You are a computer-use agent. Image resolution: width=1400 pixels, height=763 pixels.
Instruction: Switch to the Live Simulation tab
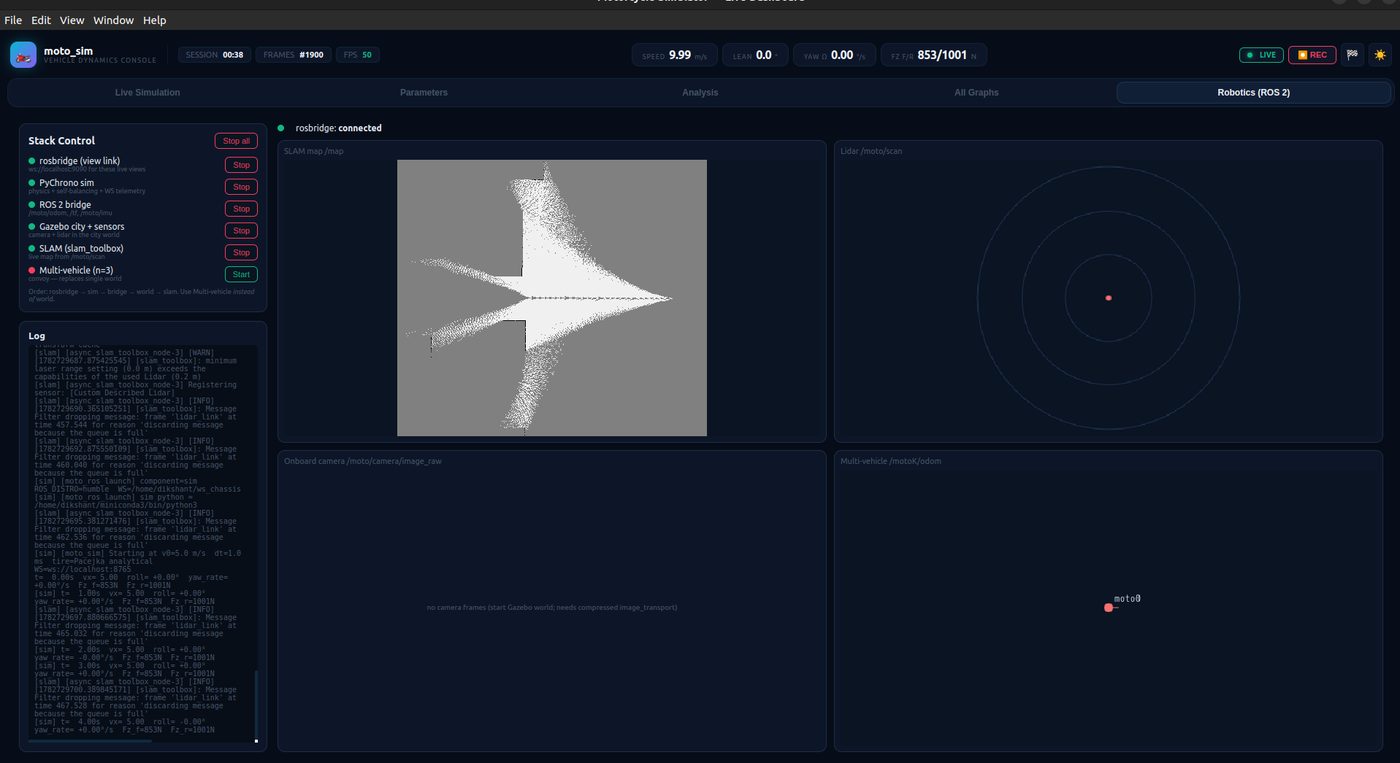tap(147, 92)
